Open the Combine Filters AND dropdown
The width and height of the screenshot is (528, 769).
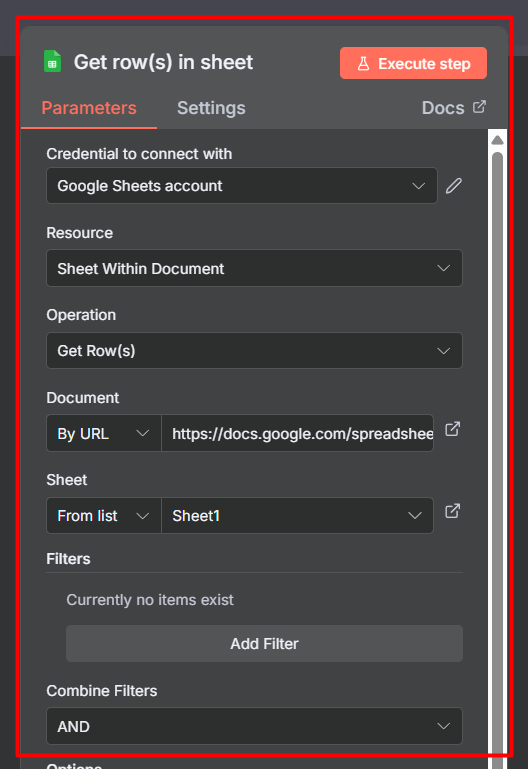(x=254, y=726)
